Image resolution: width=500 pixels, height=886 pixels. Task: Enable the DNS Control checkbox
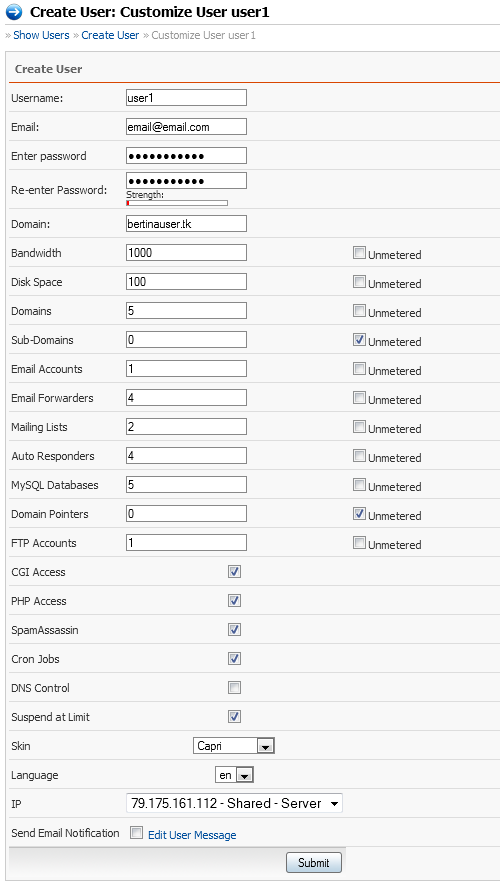click(234, 688)
